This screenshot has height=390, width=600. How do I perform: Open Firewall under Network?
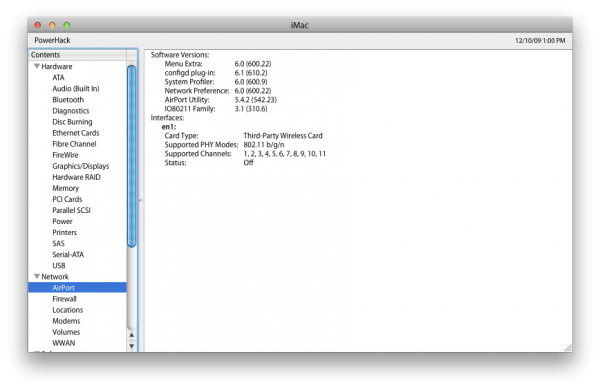(x=64, y=299)
